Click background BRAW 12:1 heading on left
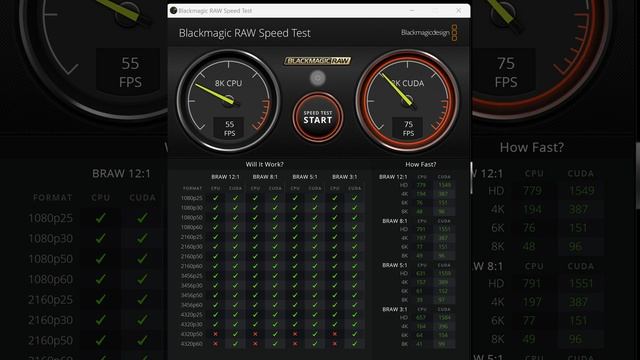This screenshot has width=640, height=360. [121, 173]
